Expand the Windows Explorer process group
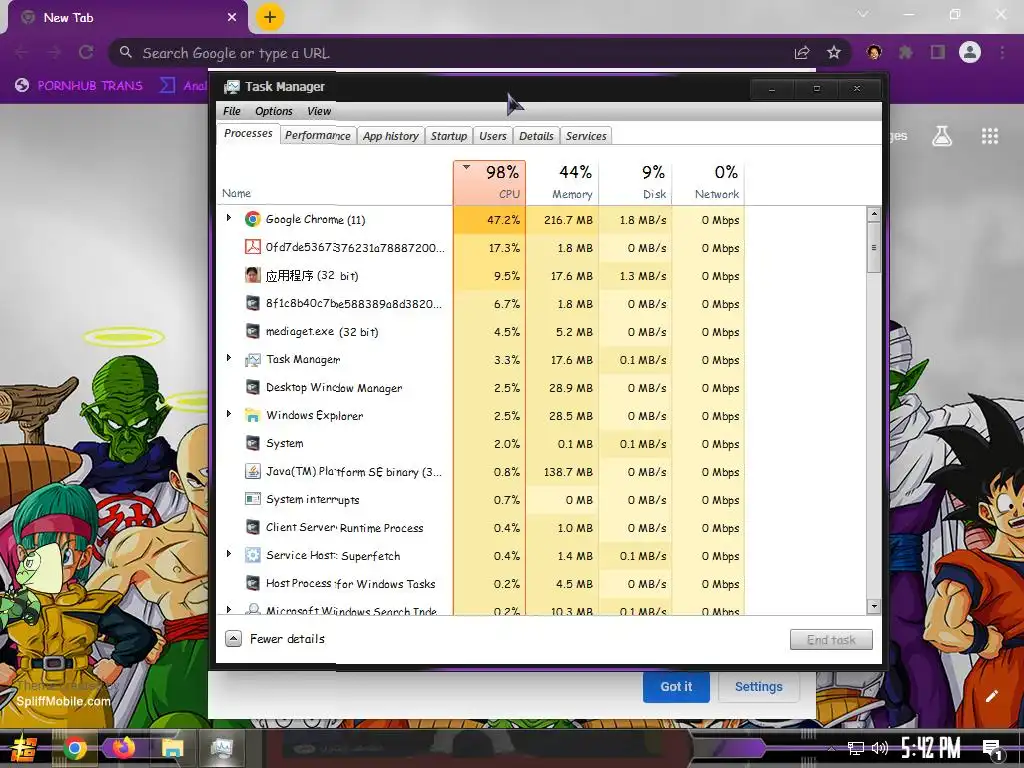Screen dimensions: 1024x768 229,413
